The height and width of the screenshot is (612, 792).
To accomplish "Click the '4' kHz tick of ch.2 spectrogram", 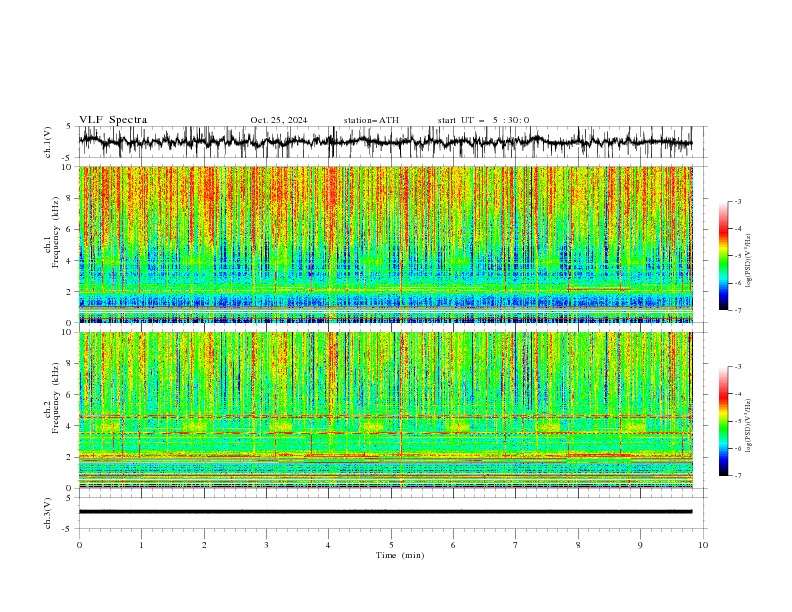I will (x=70, y=426).
